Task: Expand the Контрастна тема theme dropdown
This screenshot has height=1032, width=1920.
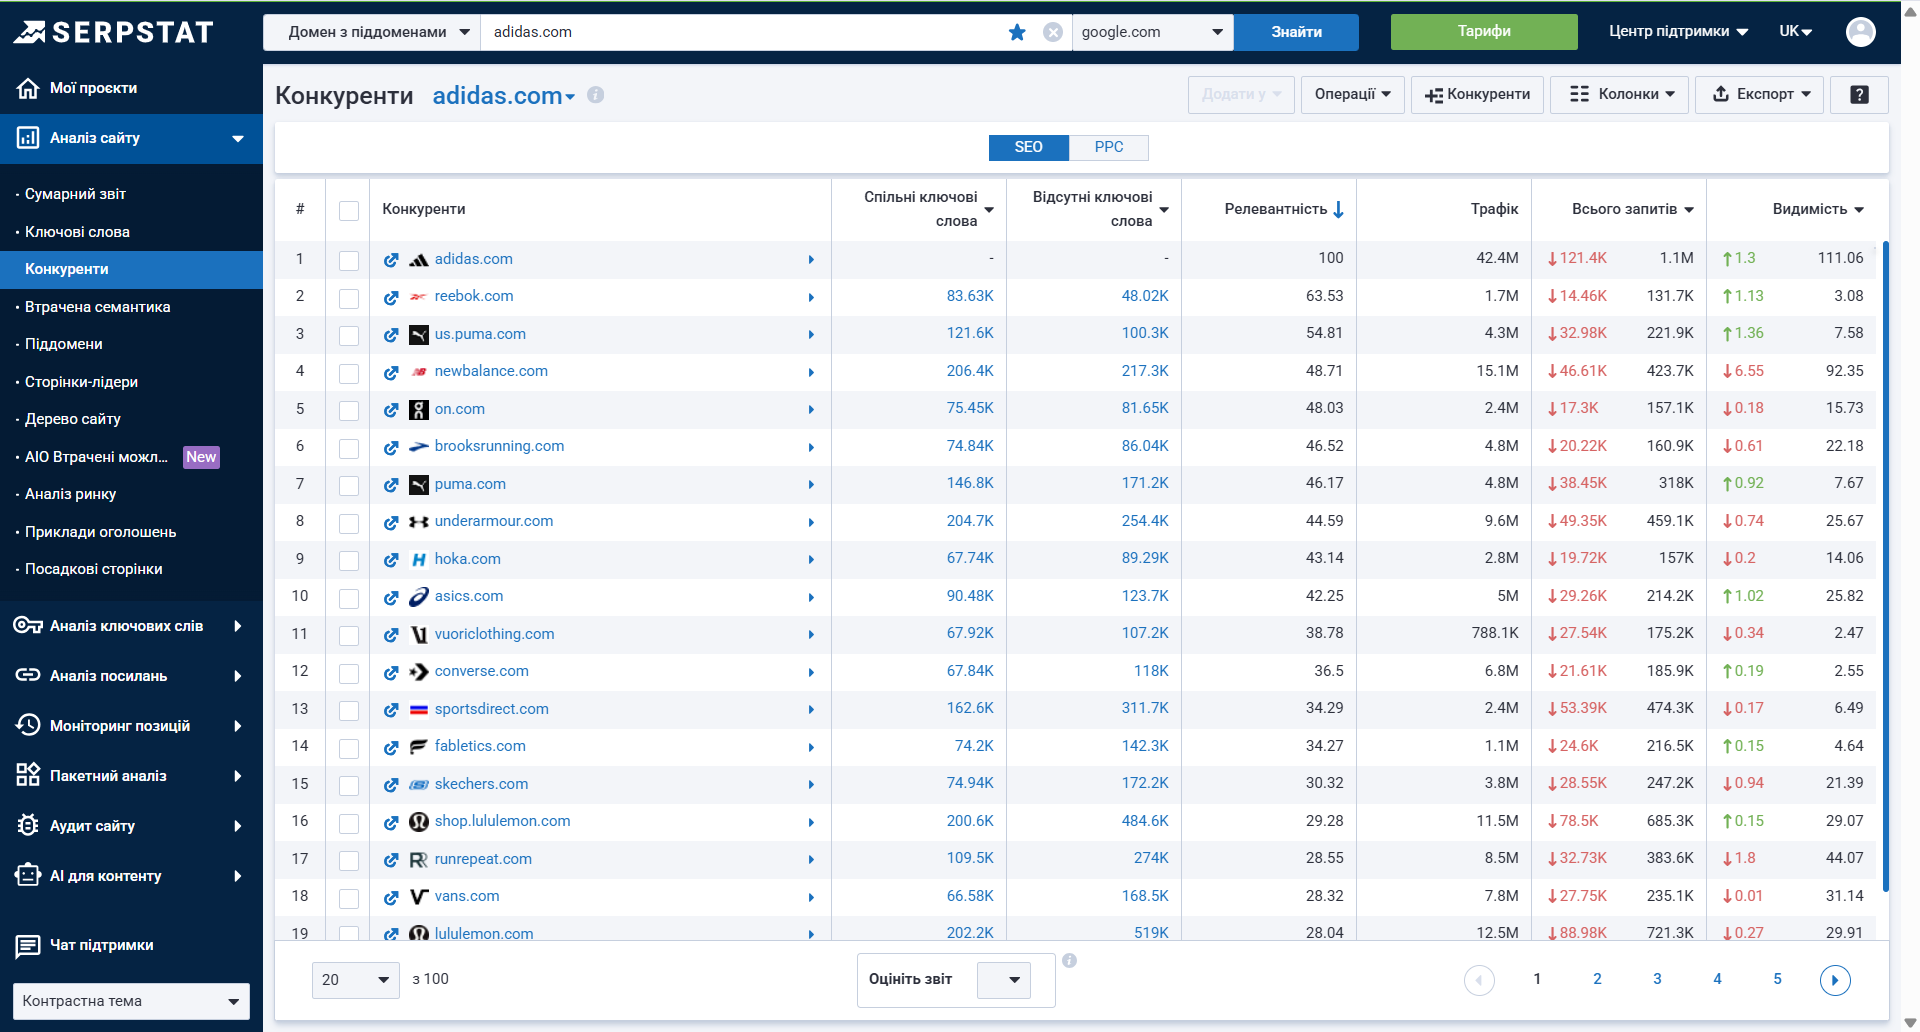Action: pyautogui.click(x=131, y=1001)
